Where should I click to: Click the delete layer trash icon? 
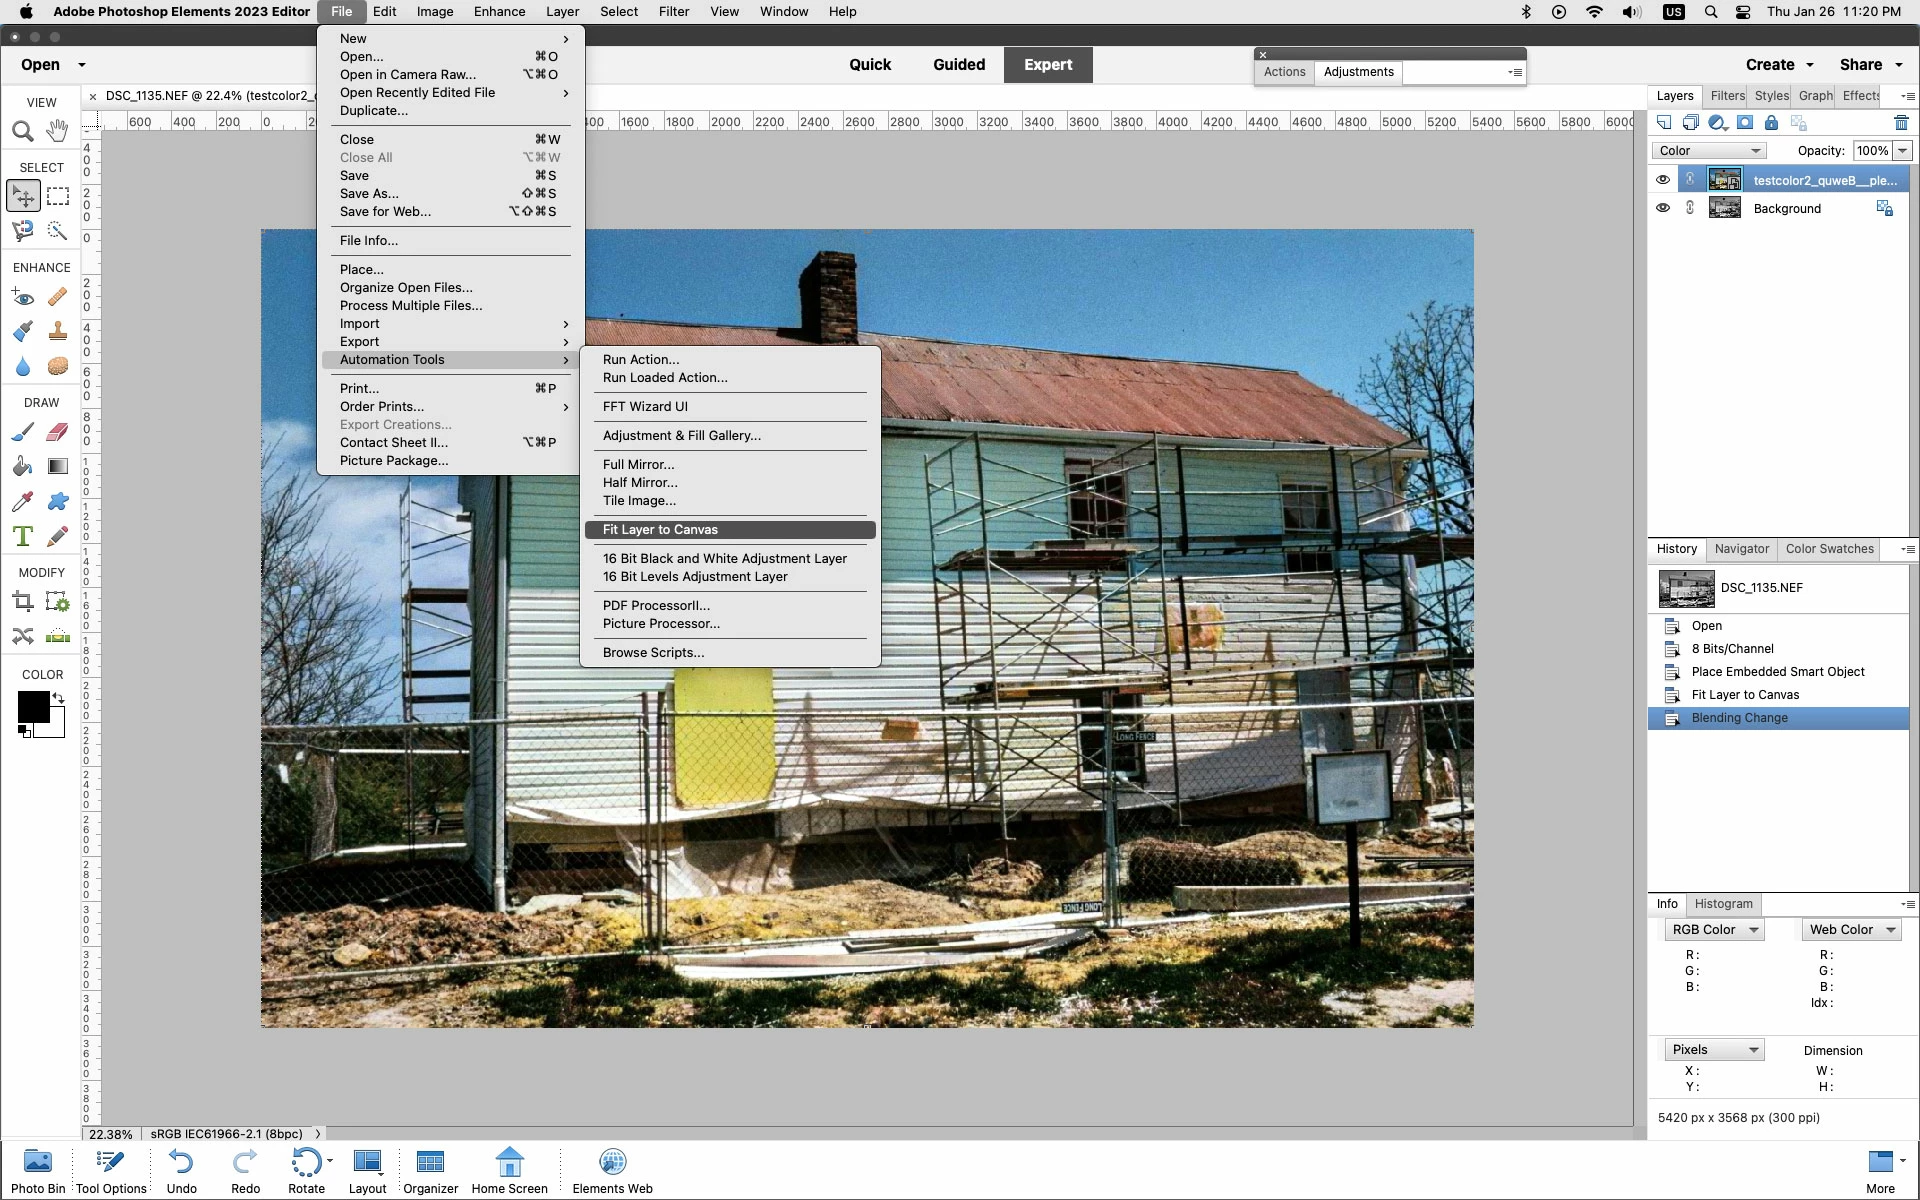[1901, 123]
